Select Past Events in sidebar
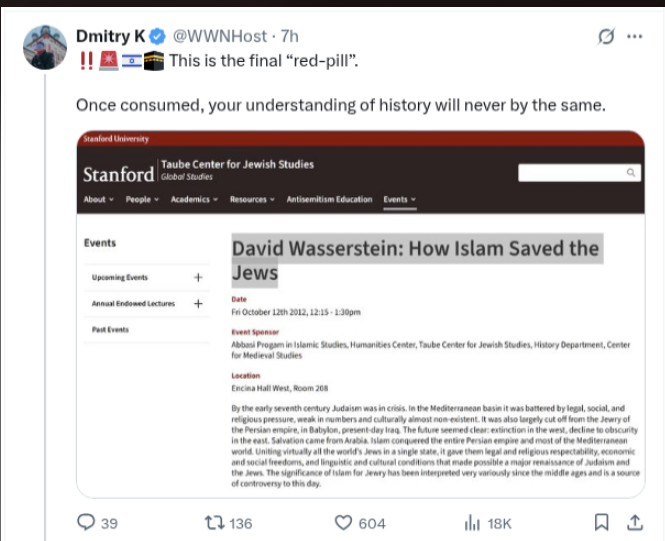 110,329
